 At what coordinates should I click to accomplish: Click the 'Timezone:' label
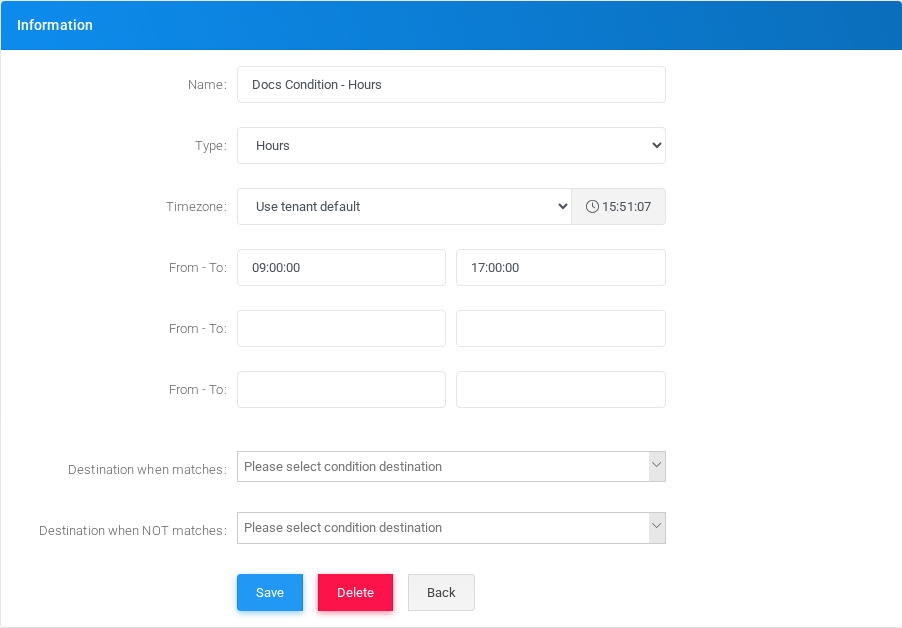tap(196, 206)
